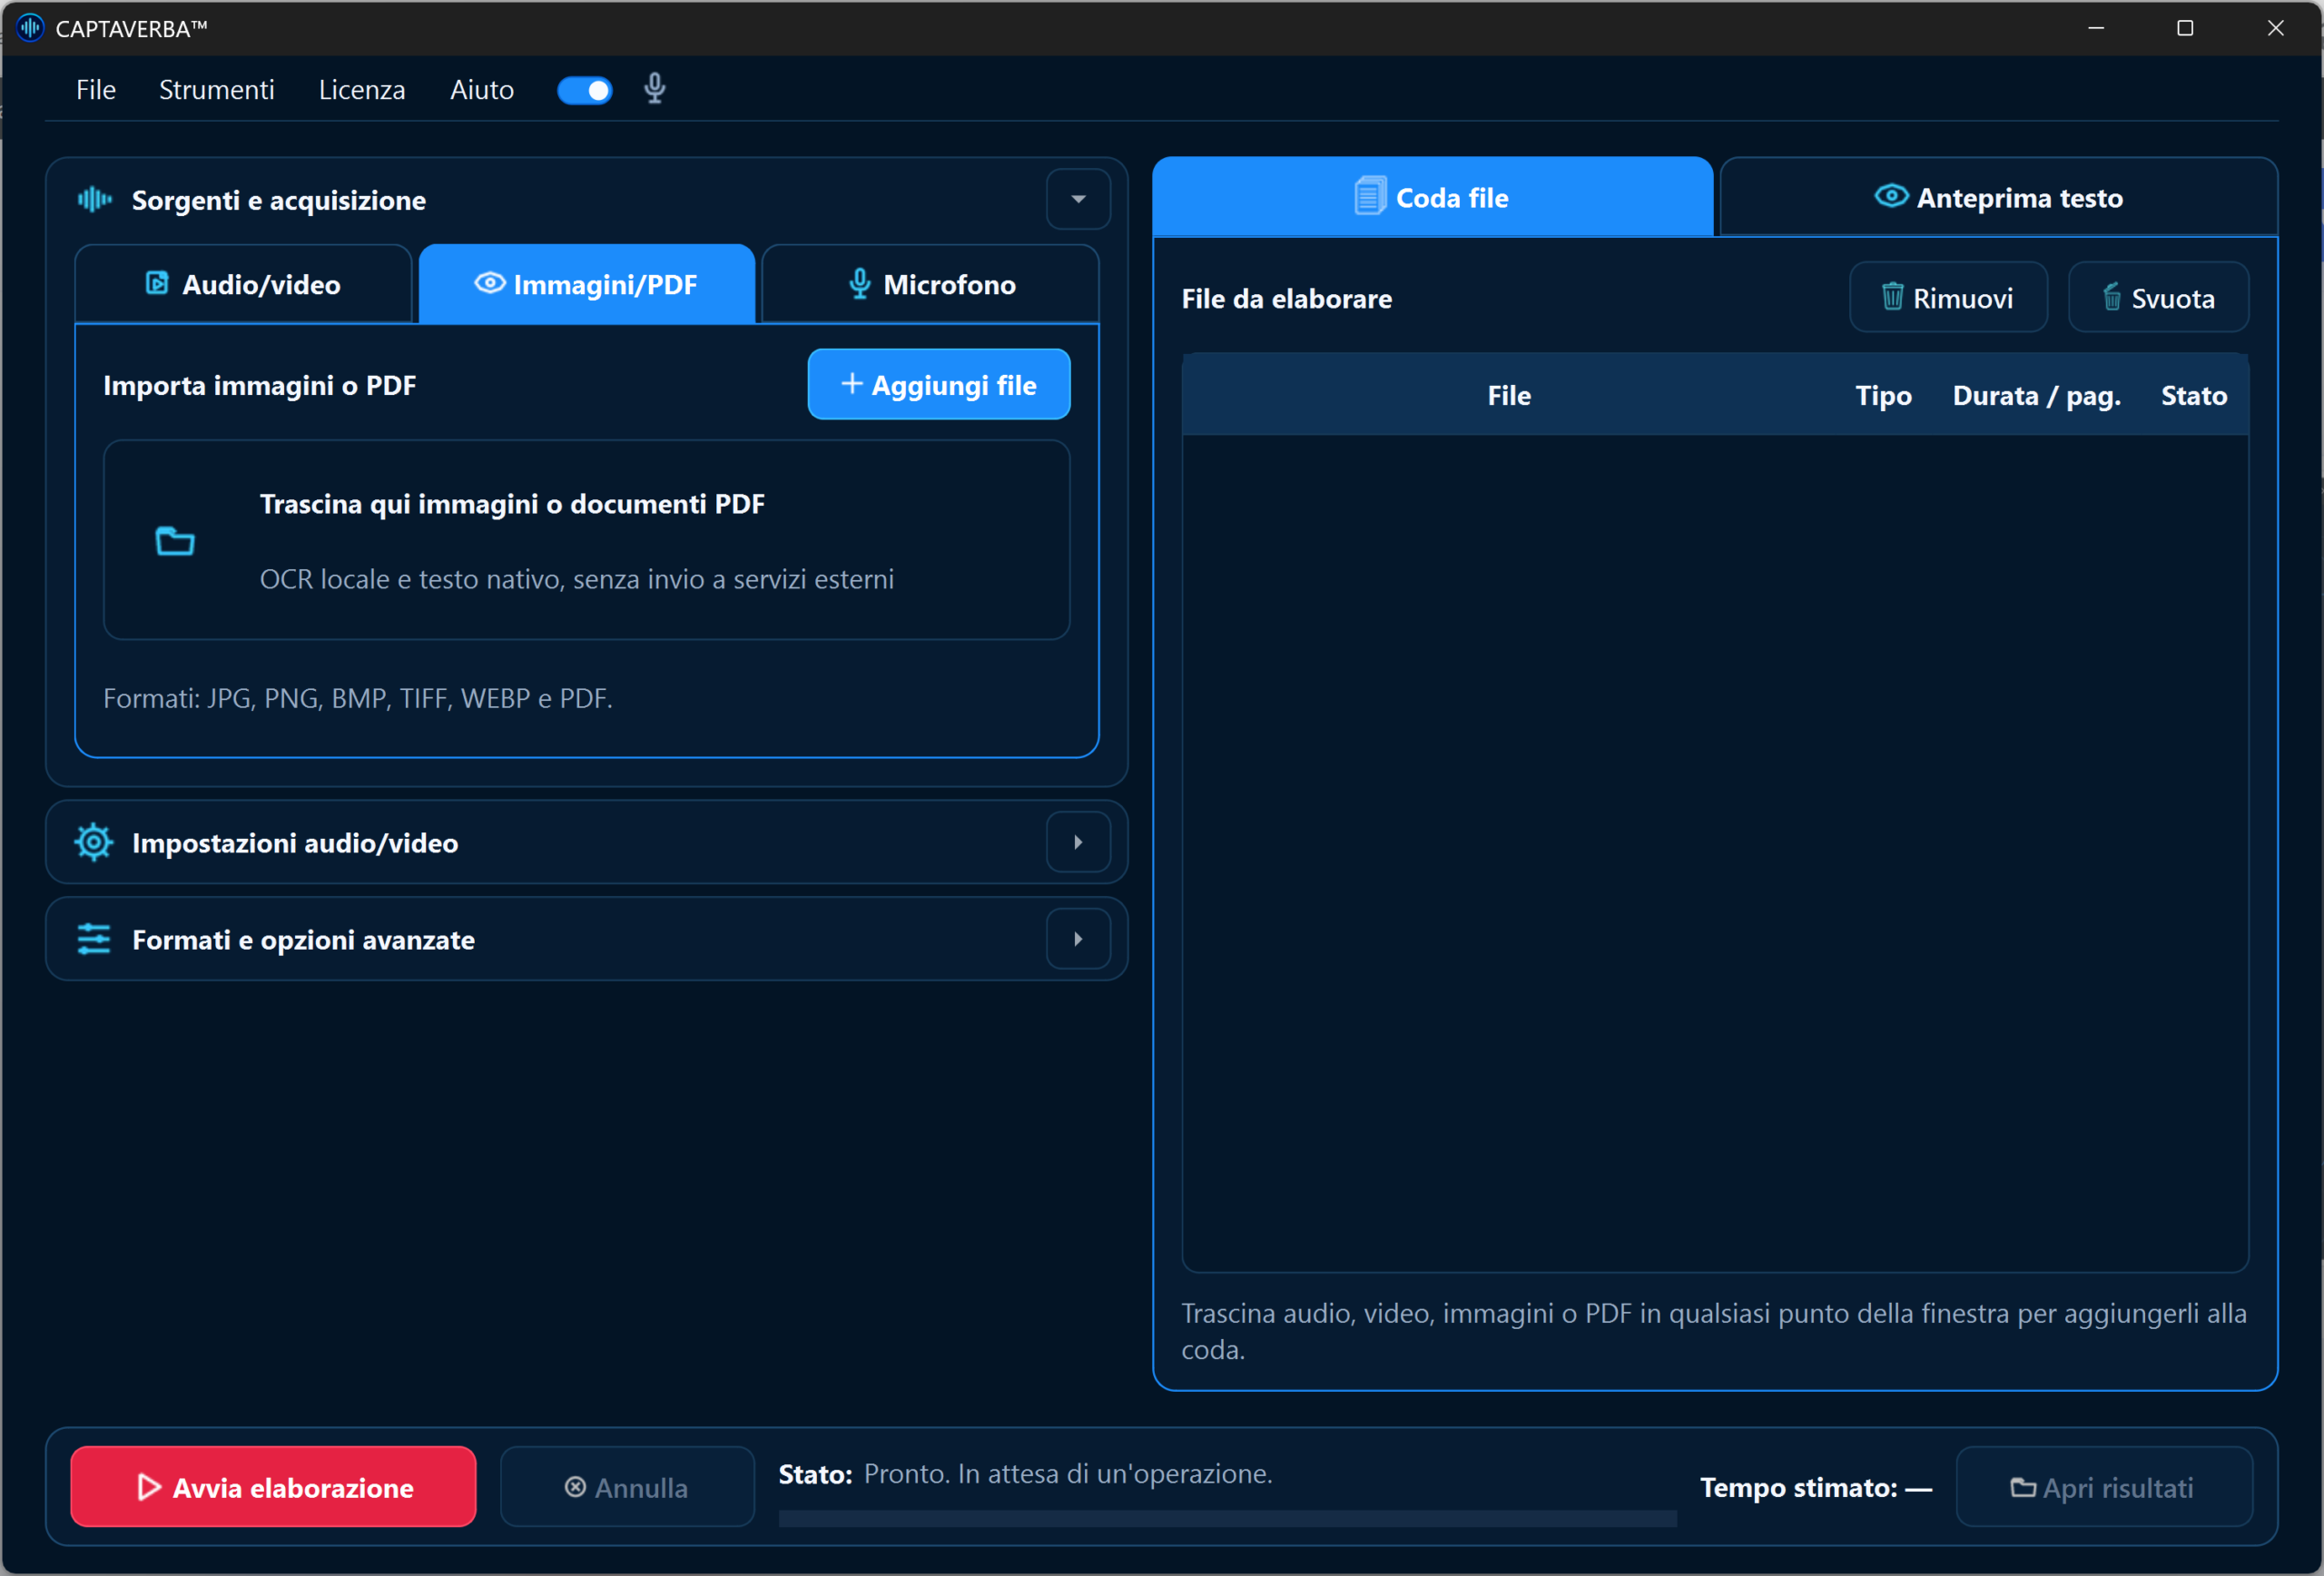Click the Durata / pag. column header

click(2036, 395)
